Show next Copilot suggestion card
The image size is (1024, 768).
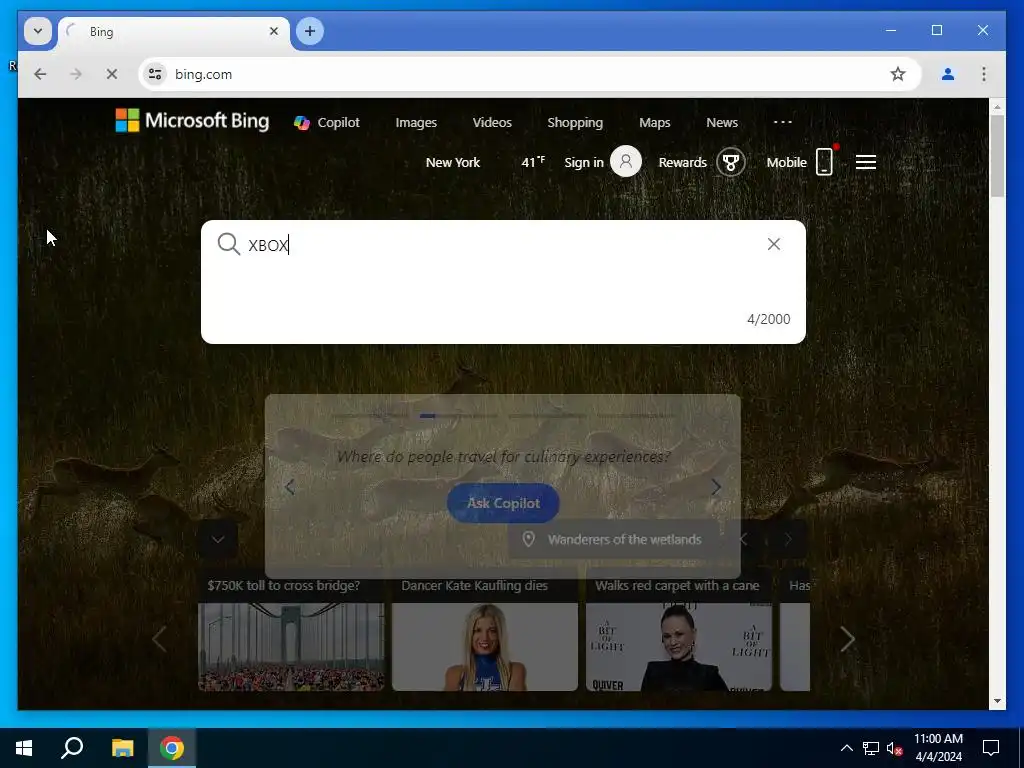tap(716, 487)
